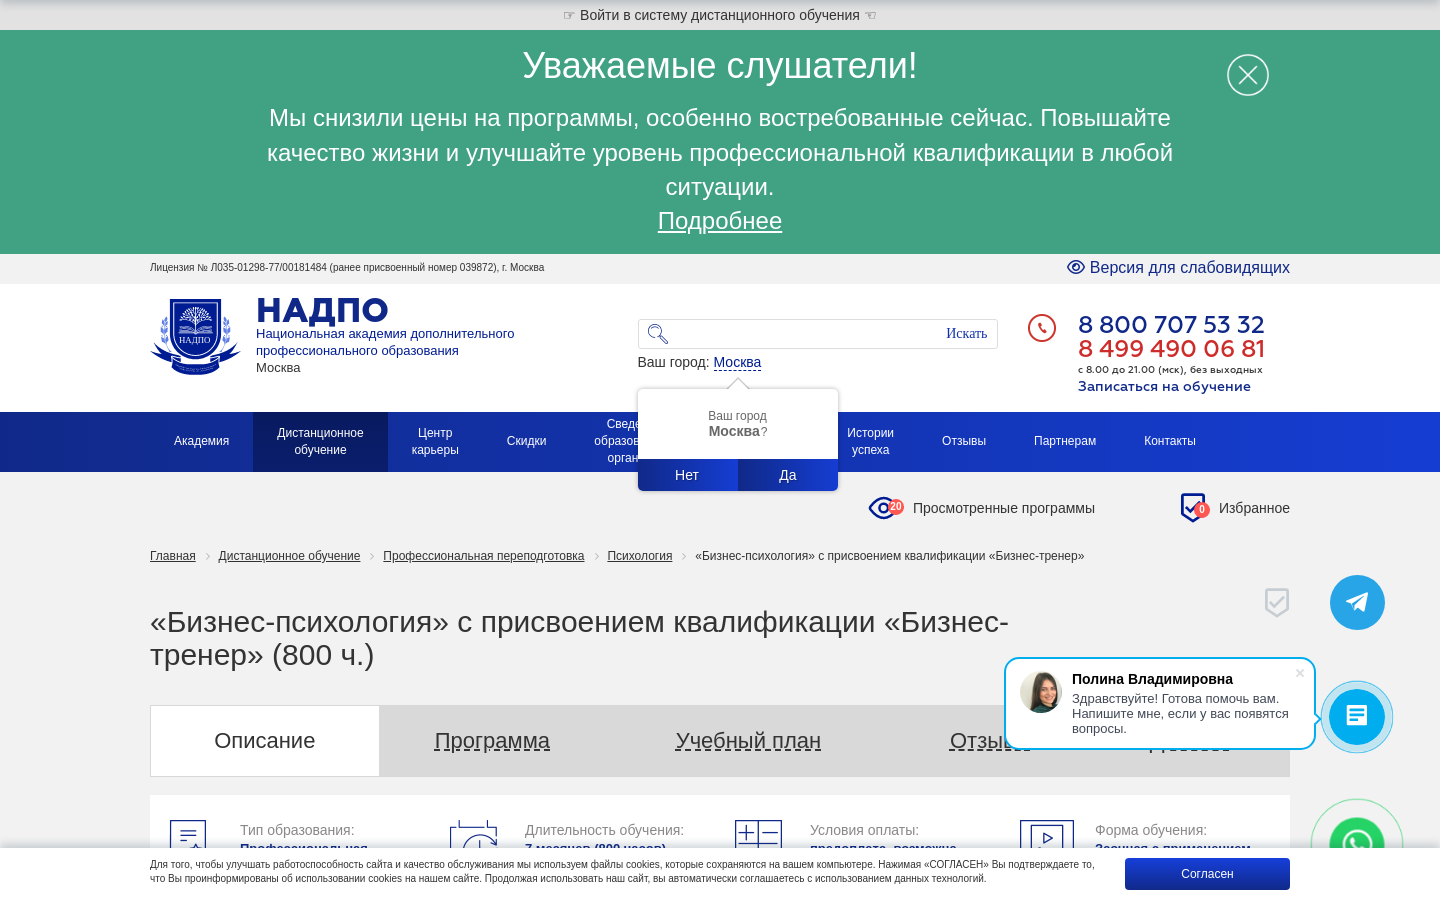Confirm city by clicking Да
1440x900 pixels.
[788, 475]
